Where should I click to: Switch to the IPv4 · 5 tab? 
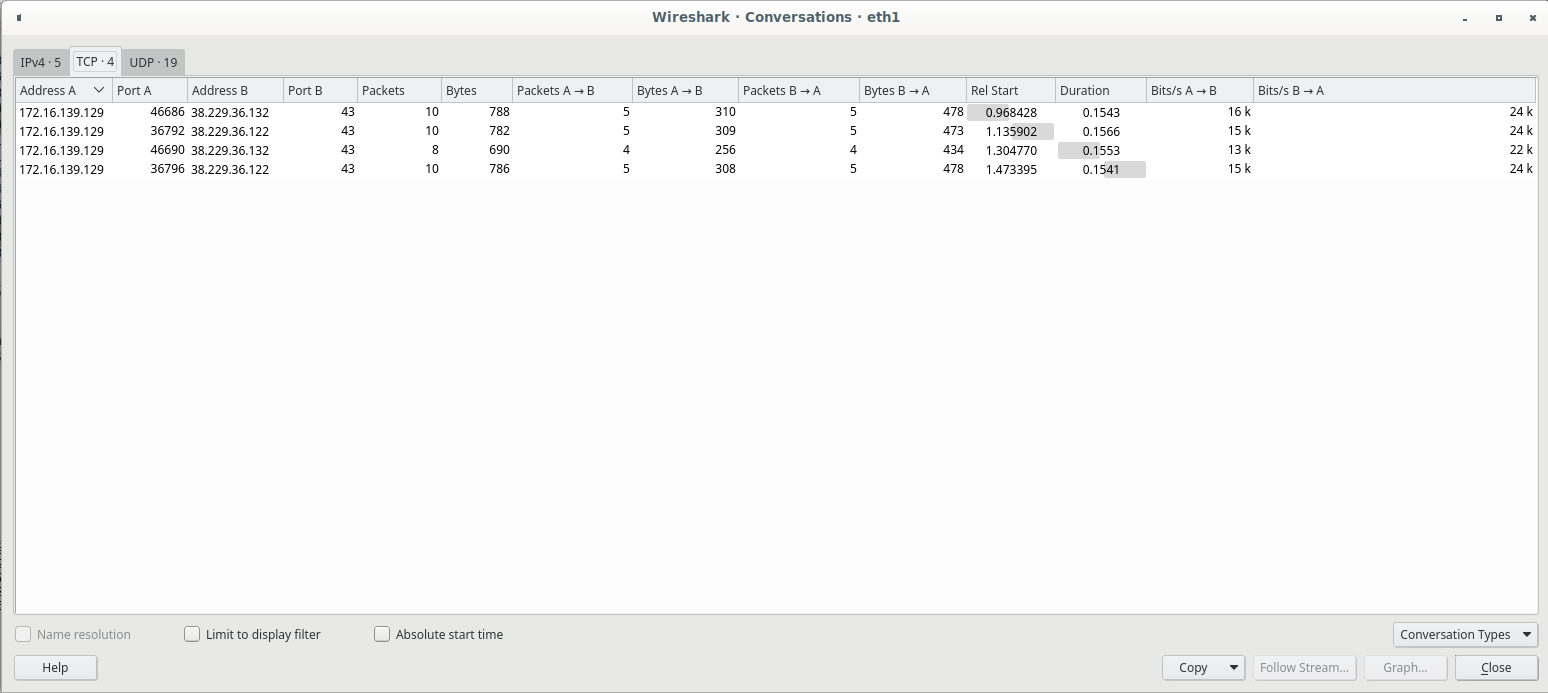(x=41, y=62)
